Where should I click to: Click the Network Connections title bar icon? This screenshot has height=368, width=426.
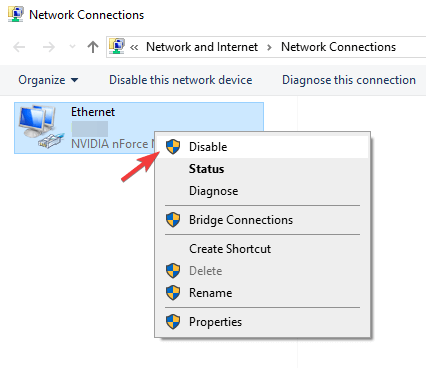pyautogui.click(x=16, y=14)
